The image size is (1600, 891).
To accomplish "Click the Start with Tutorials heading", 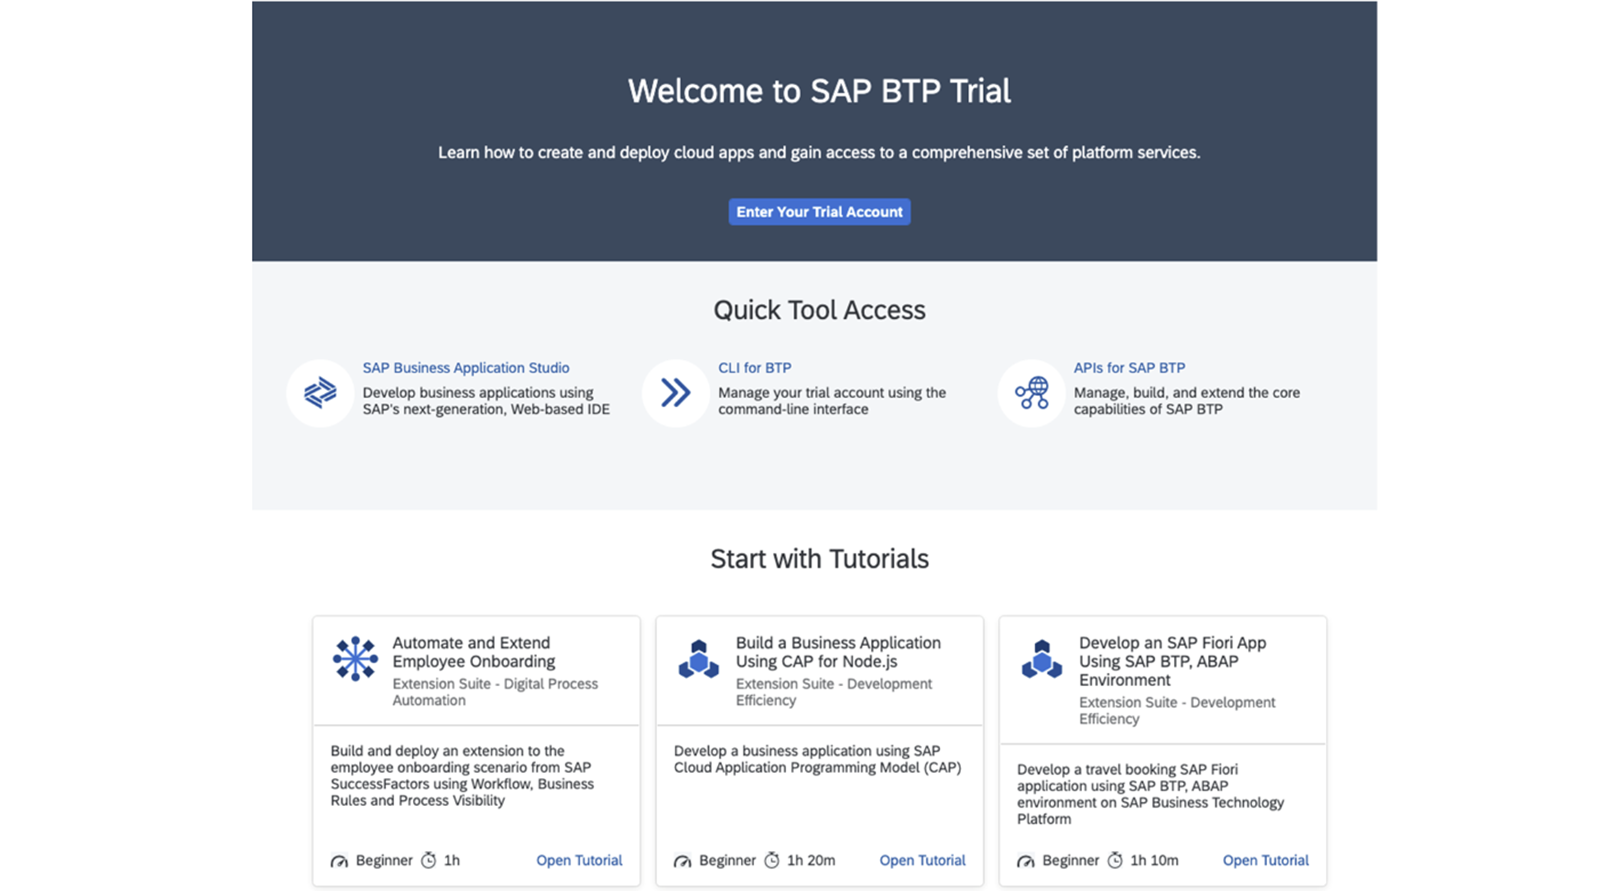I will pos(819,559).
